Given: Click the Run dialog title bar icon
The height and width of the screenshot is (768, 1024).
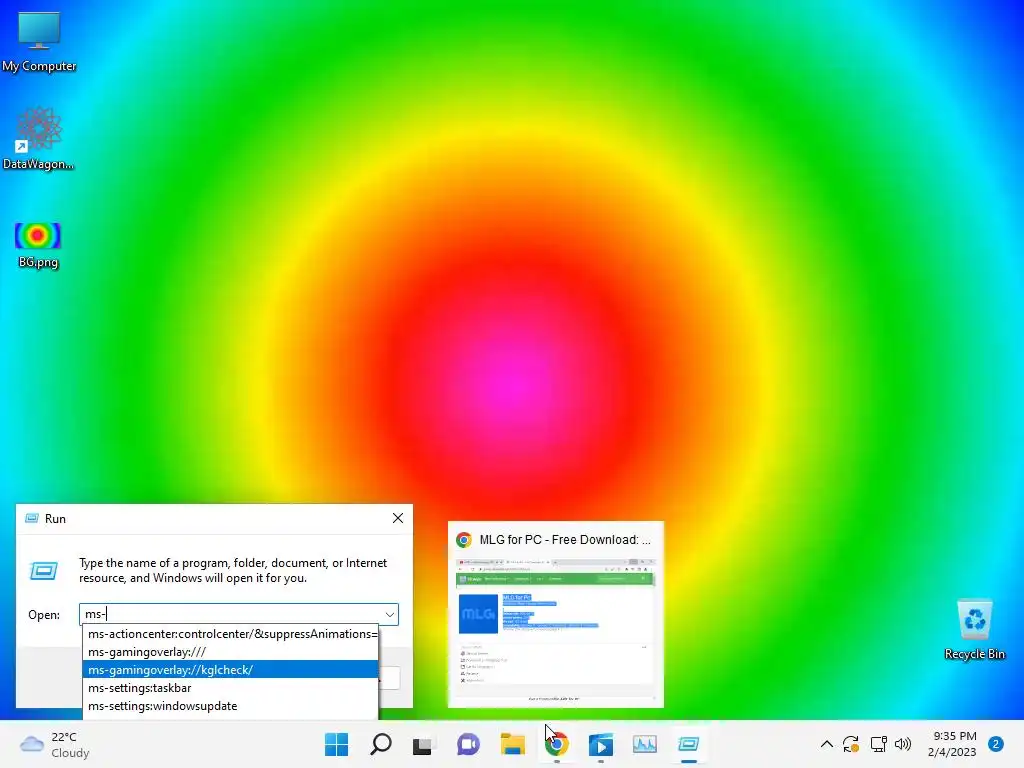Looking at the screenshot, I should (31, 518).
